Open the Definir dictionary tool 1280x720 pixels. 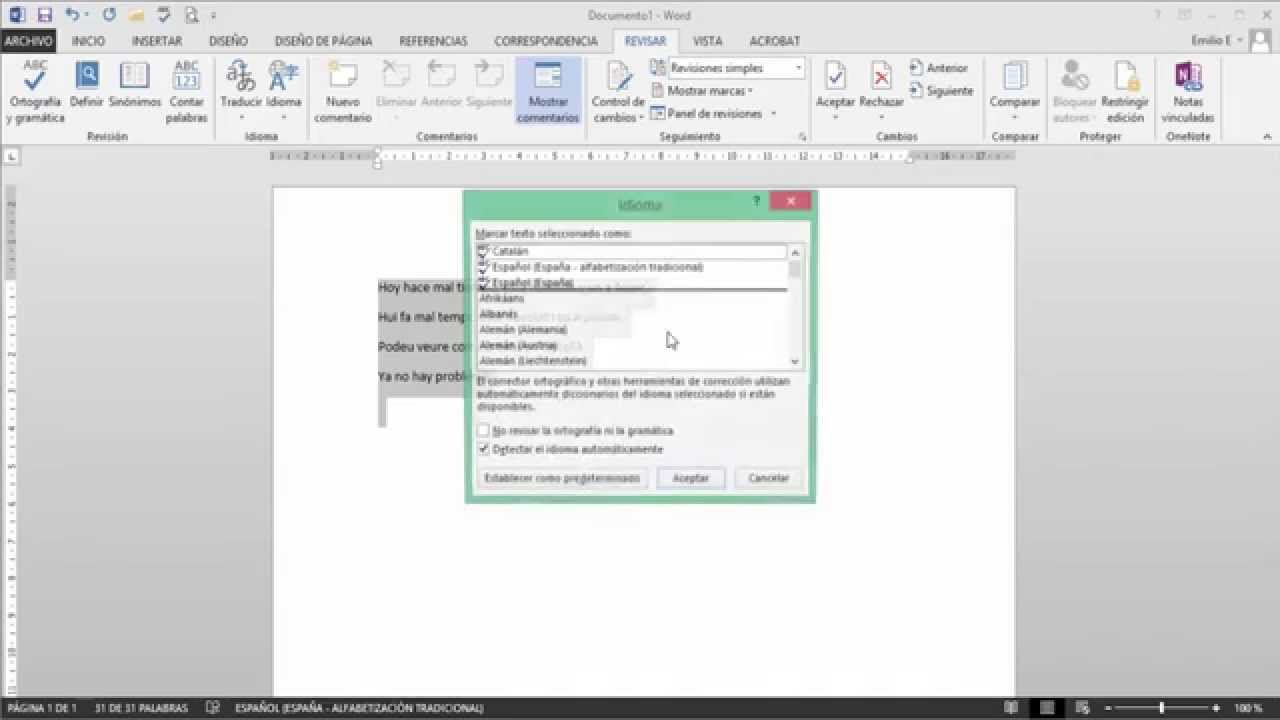[x=87, y=85]
